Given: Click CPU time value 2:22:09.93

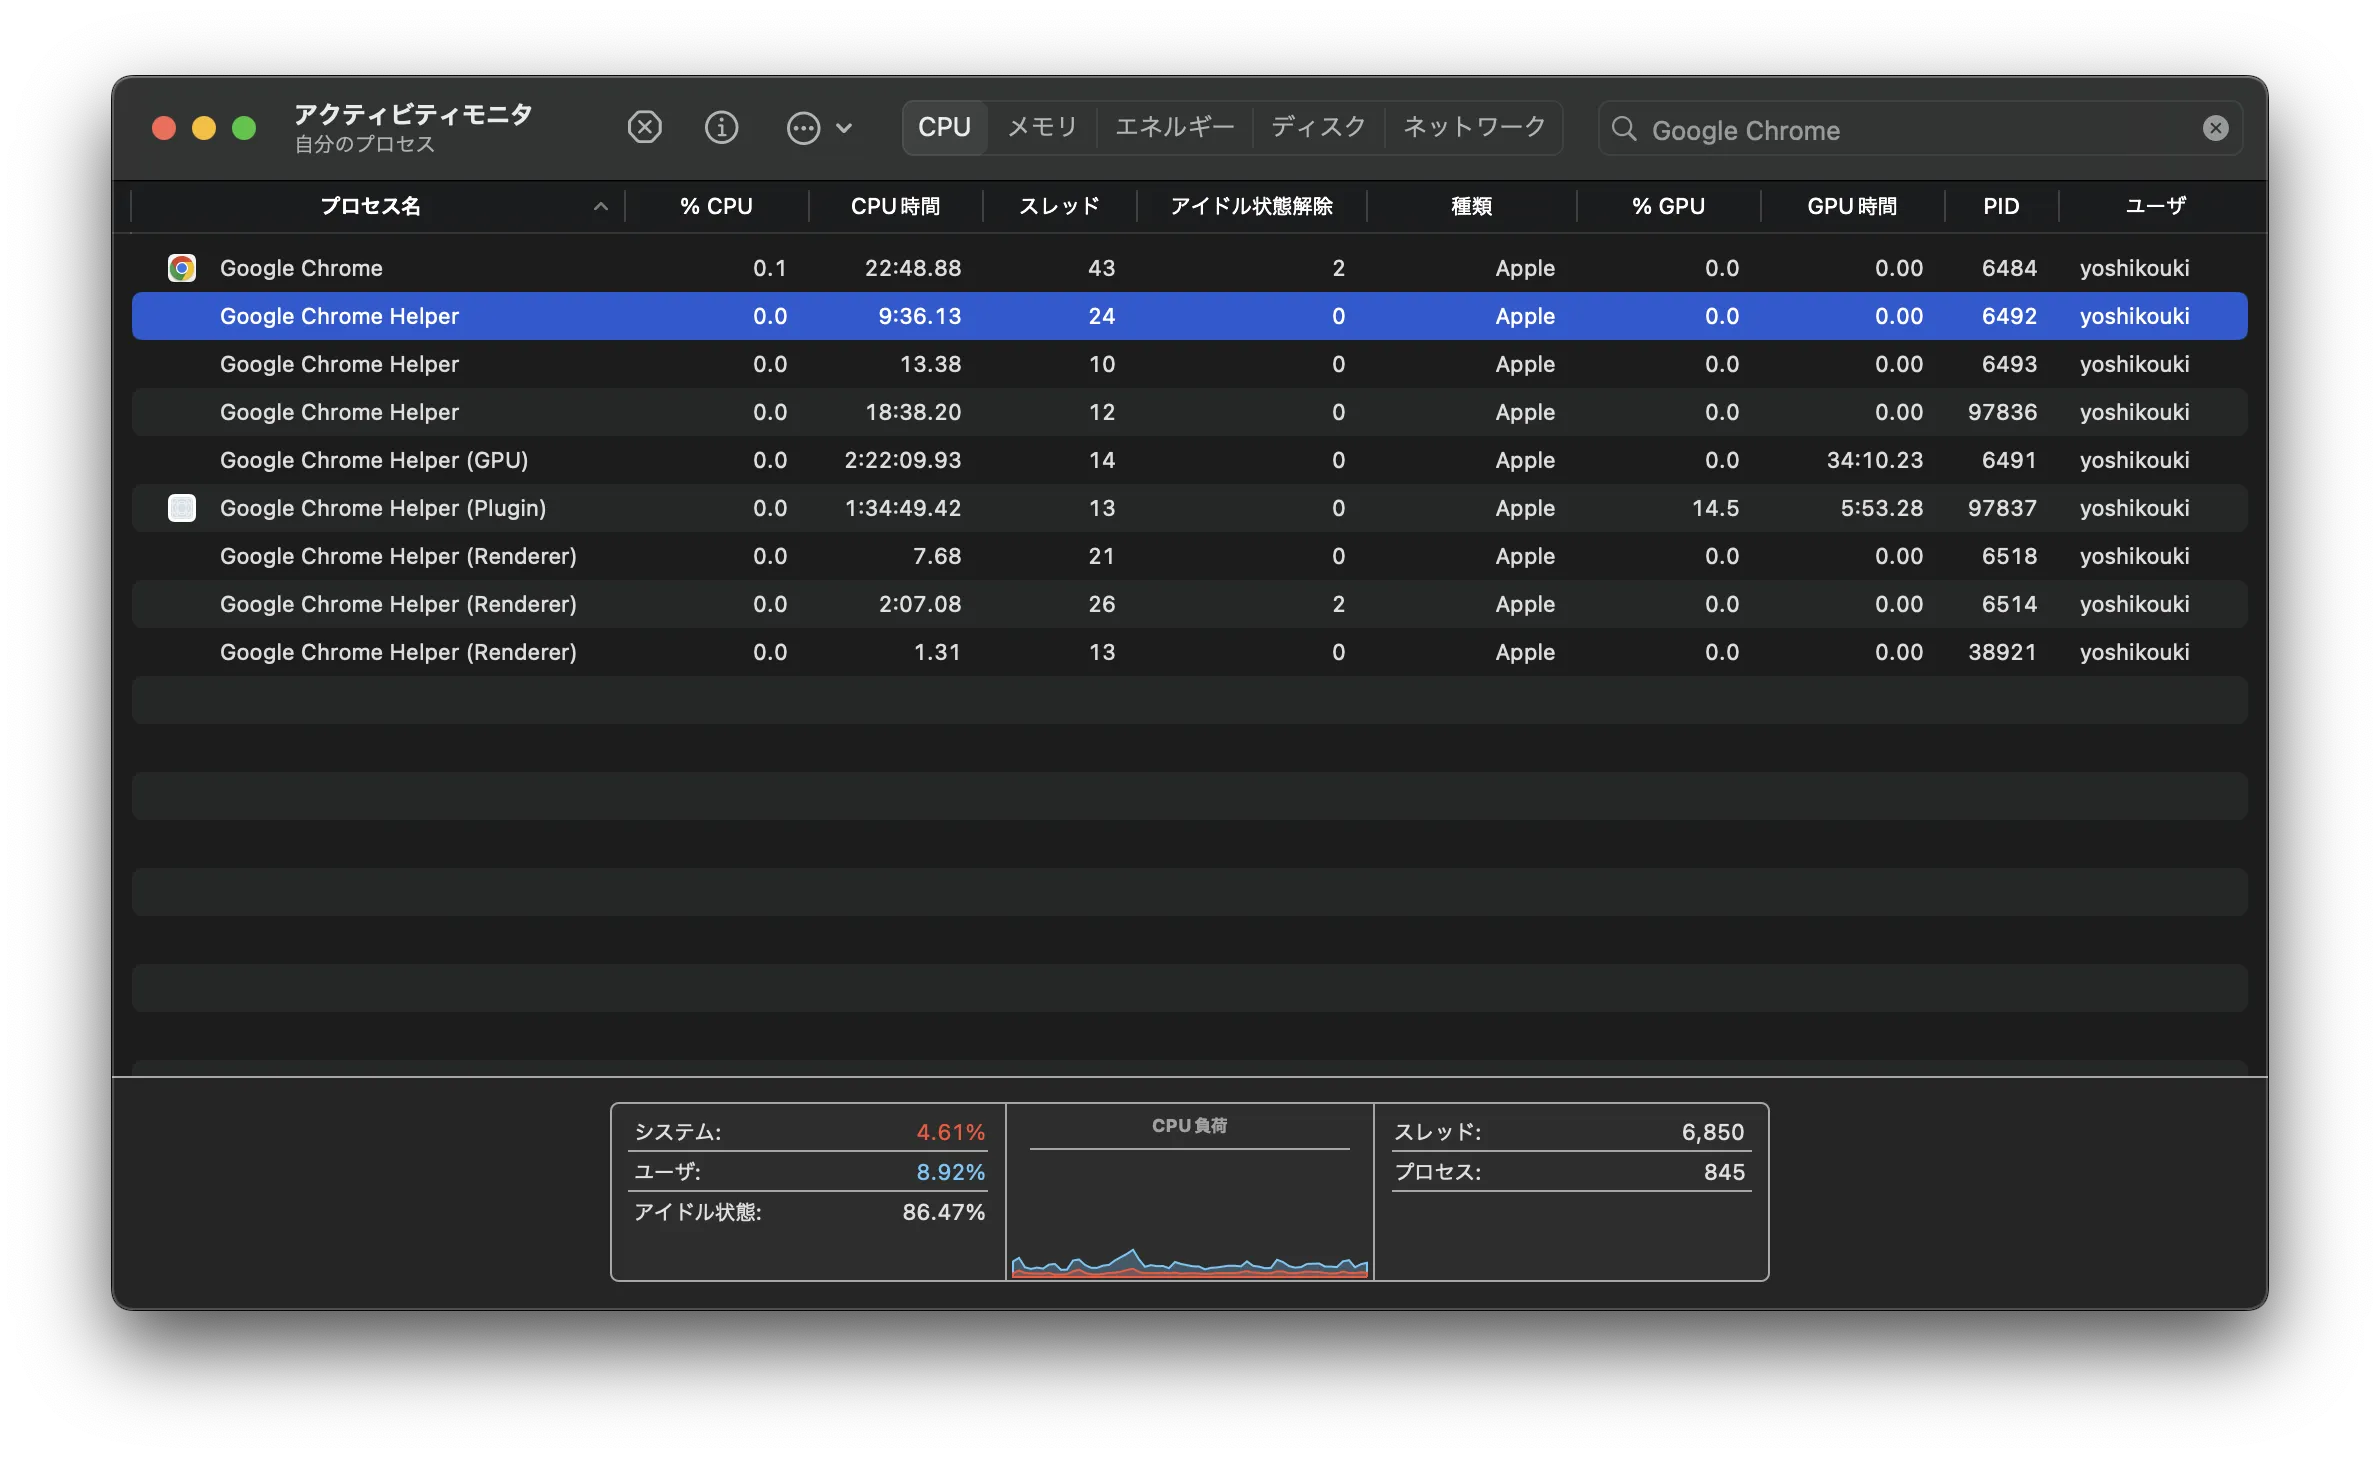Looking at the screenshot, I should (903, 460).
